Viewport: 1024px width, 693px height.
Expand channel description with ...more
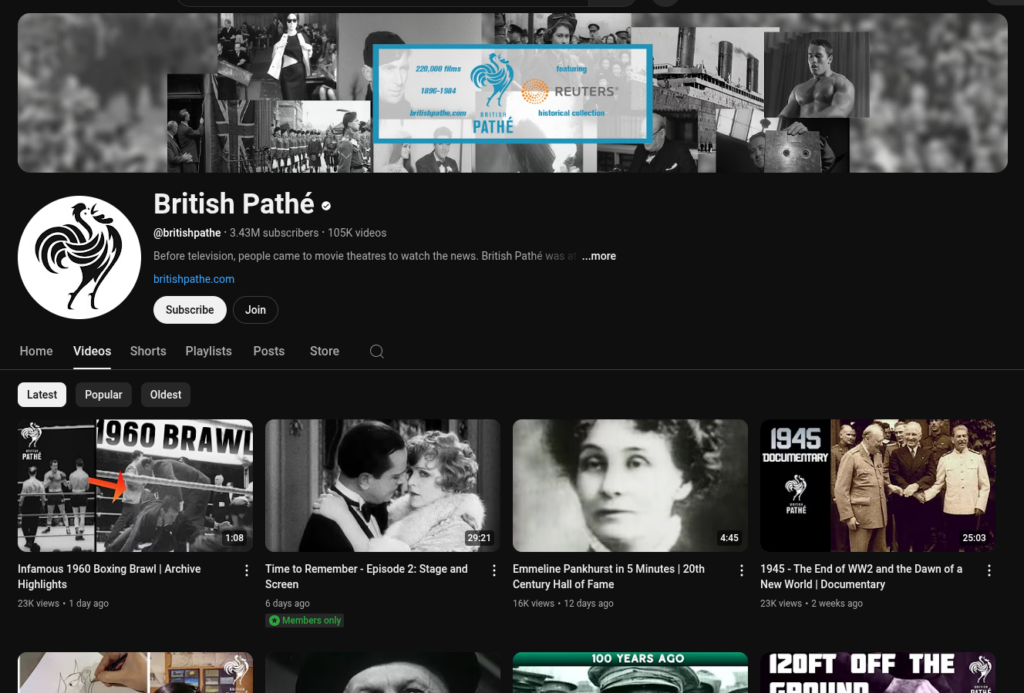[x=599, y=256]
